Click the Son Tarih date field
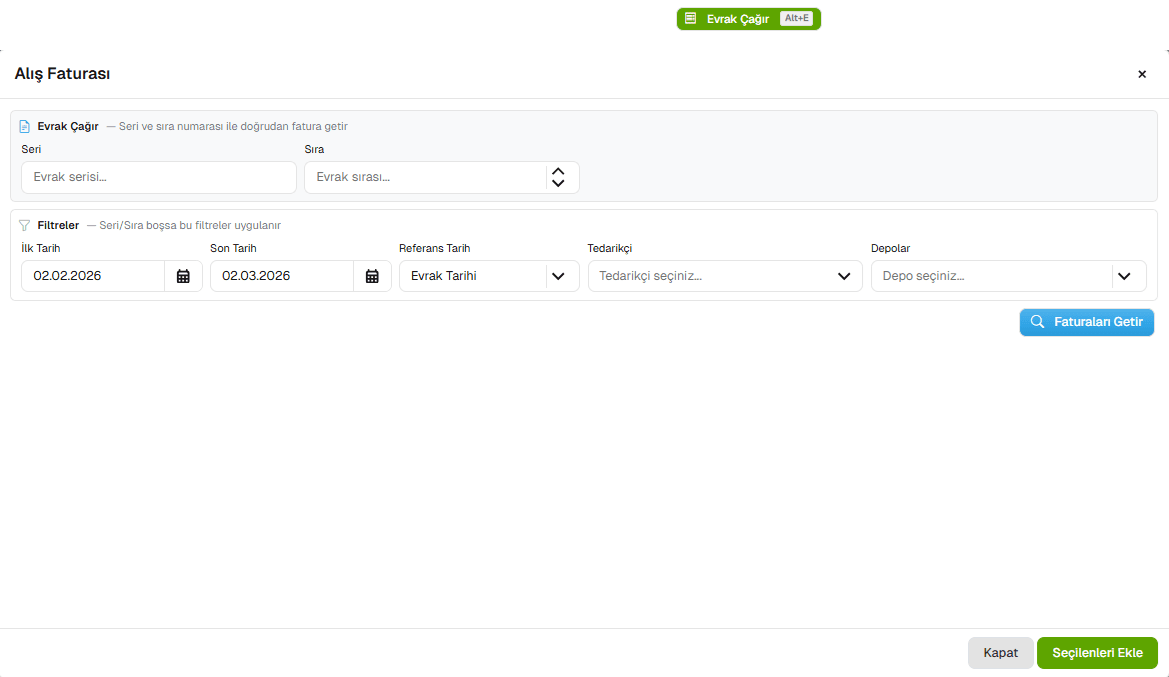This screenshot has height=677, width=1169. click(x=282, y=276)
